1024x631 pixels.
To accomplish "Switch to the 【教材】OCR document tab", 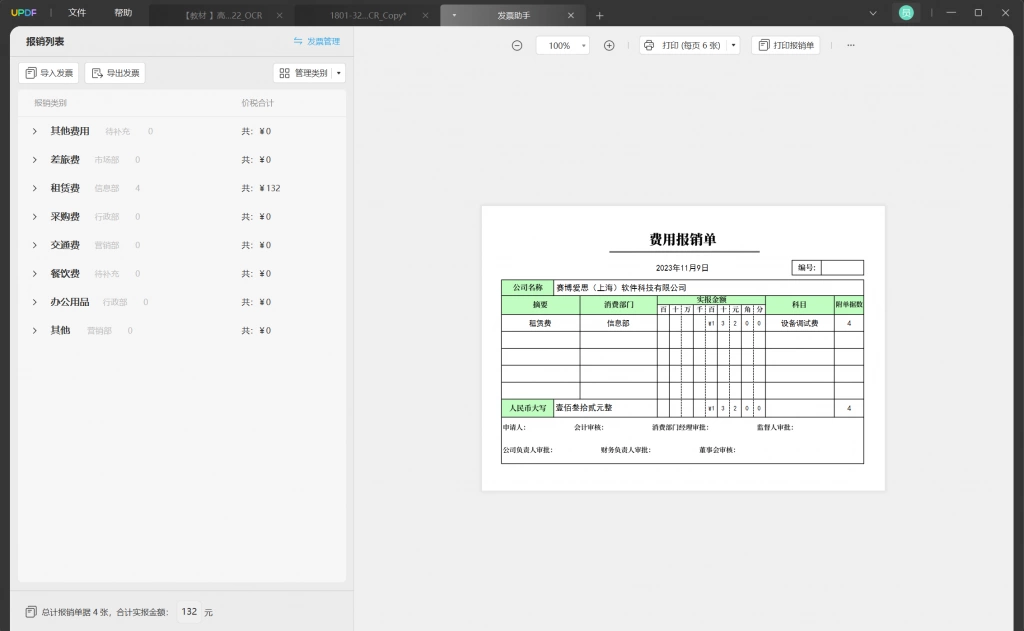I will [223, 15].
